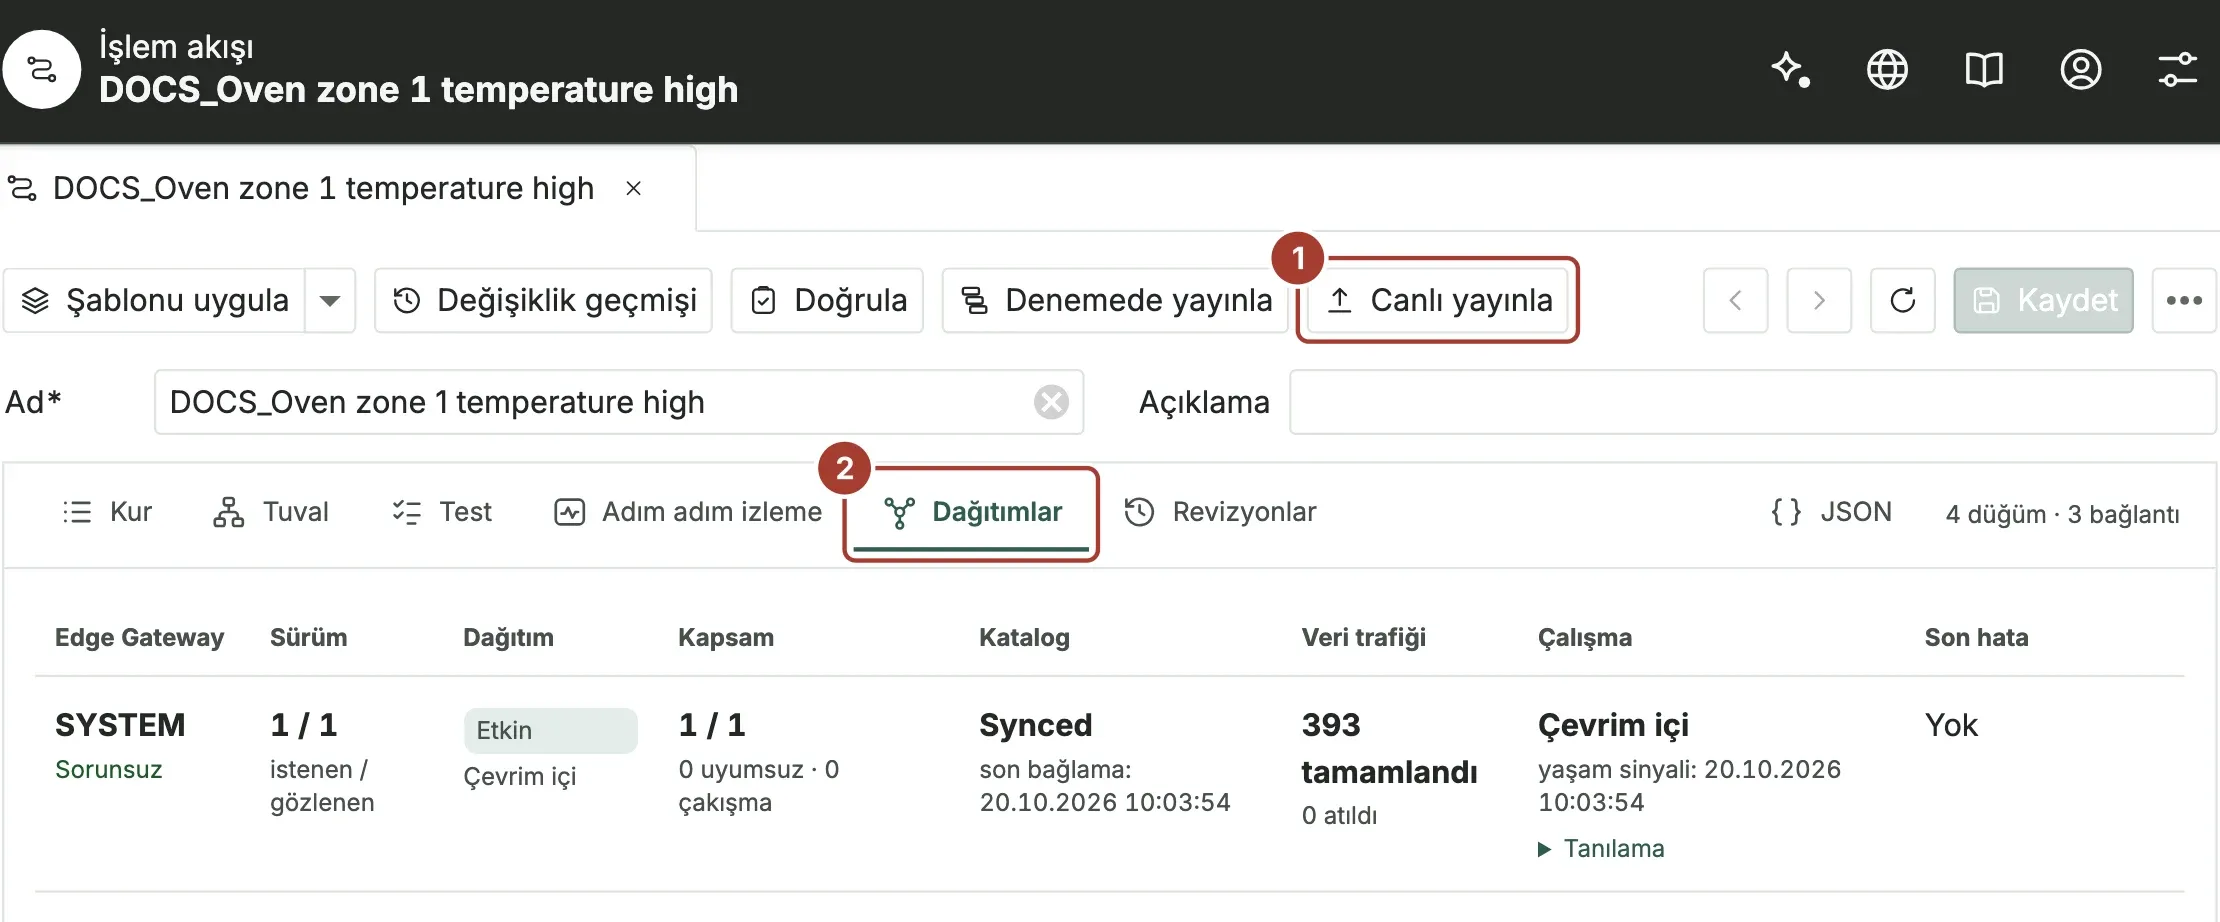
Task: Click the Sorunsuz status text
Action: [x=109, y=770]
